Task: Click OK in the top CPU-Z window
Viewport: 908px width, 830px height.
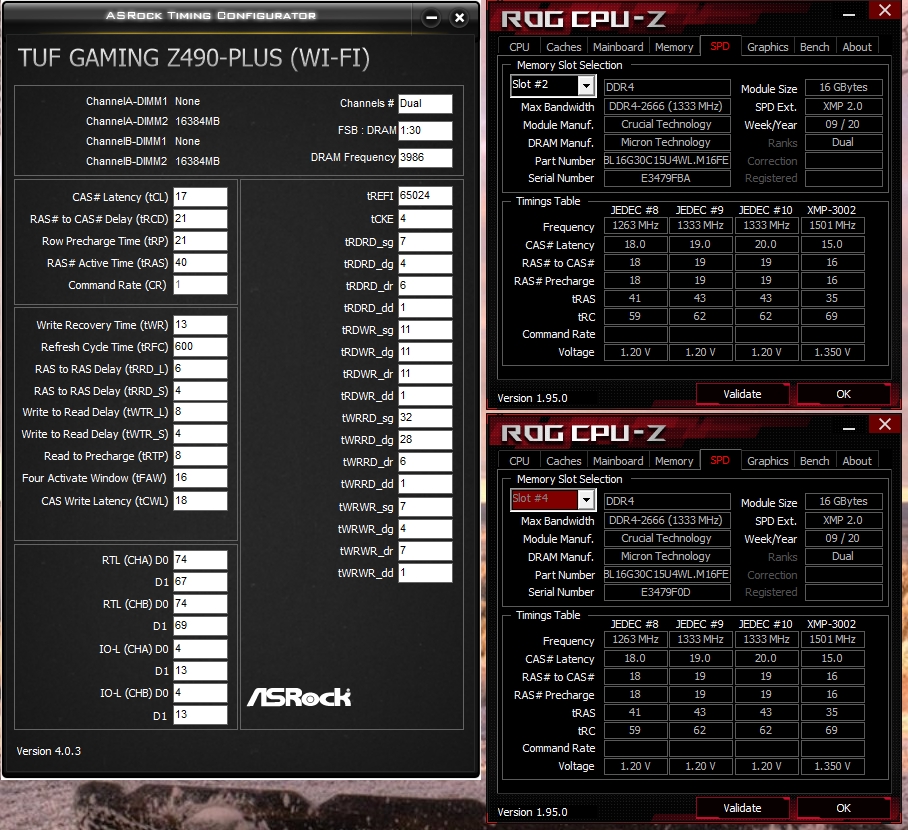Action: point(843,394)
